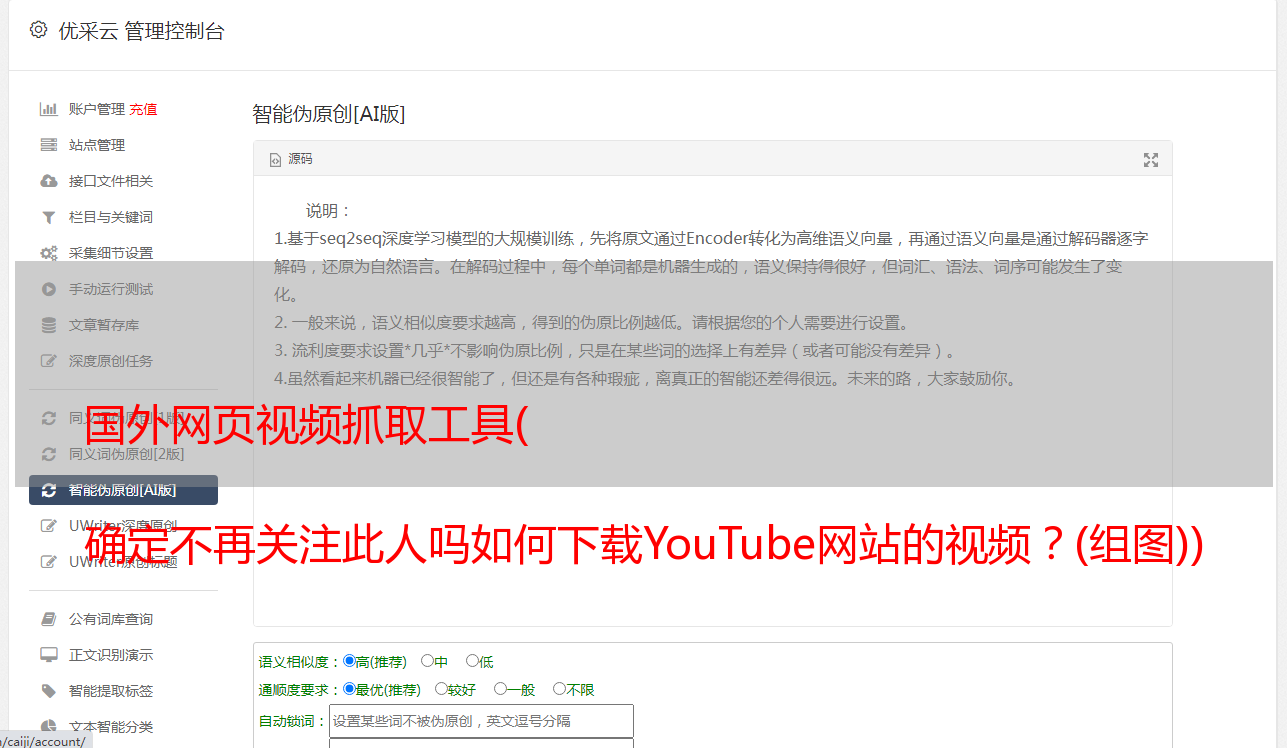This screenshot has width=1287, height=748.
Task: Click the line starting 3. 流利度要求设置
Action: coord(616,351)
